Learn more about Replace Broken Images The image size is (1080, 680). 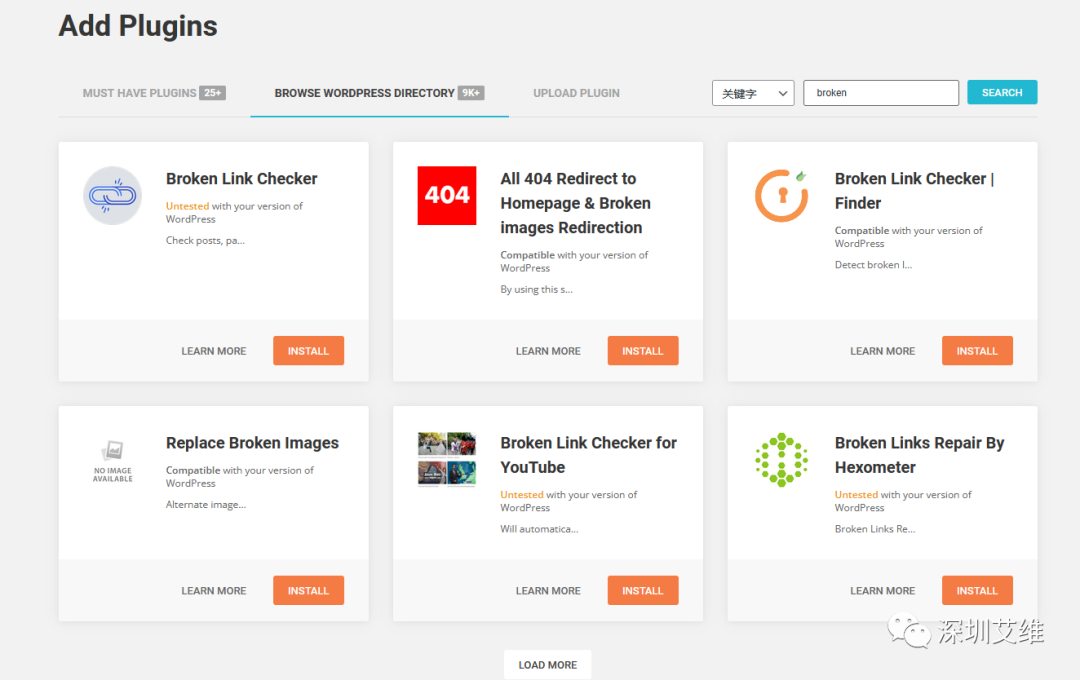pos(214,591)
